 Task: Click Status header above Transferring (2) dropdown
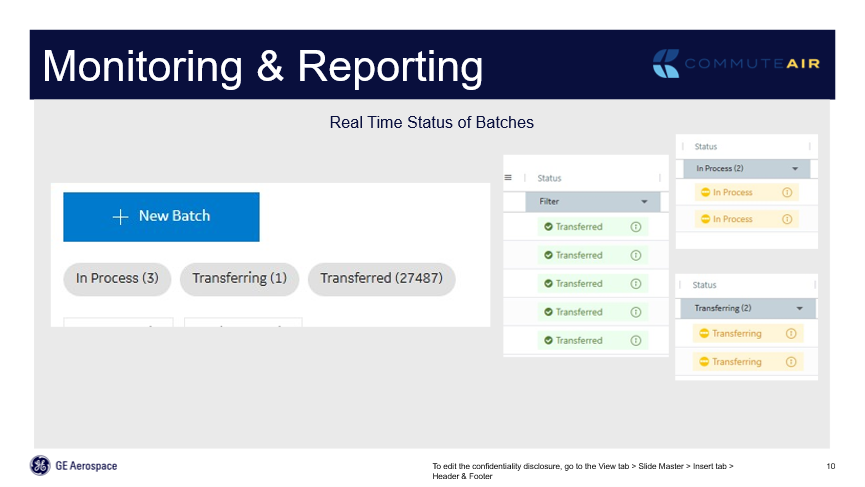click(705, 285)
